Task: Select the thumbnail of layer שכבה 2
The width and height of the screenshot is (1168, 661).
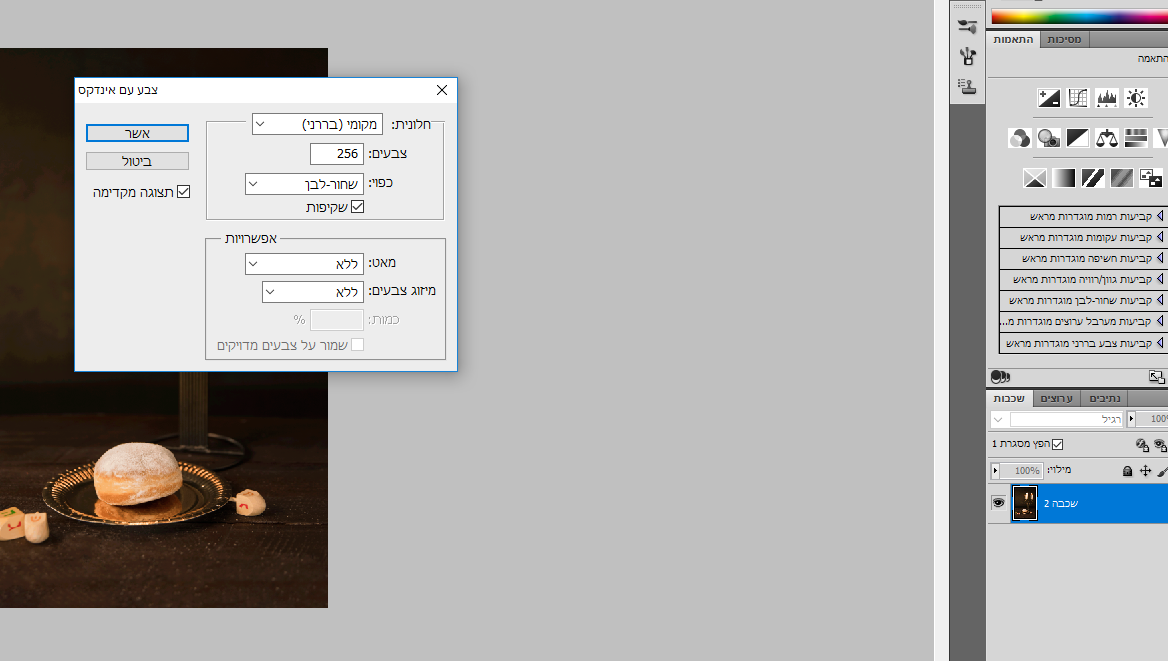Action: (x=1024, y=503)
